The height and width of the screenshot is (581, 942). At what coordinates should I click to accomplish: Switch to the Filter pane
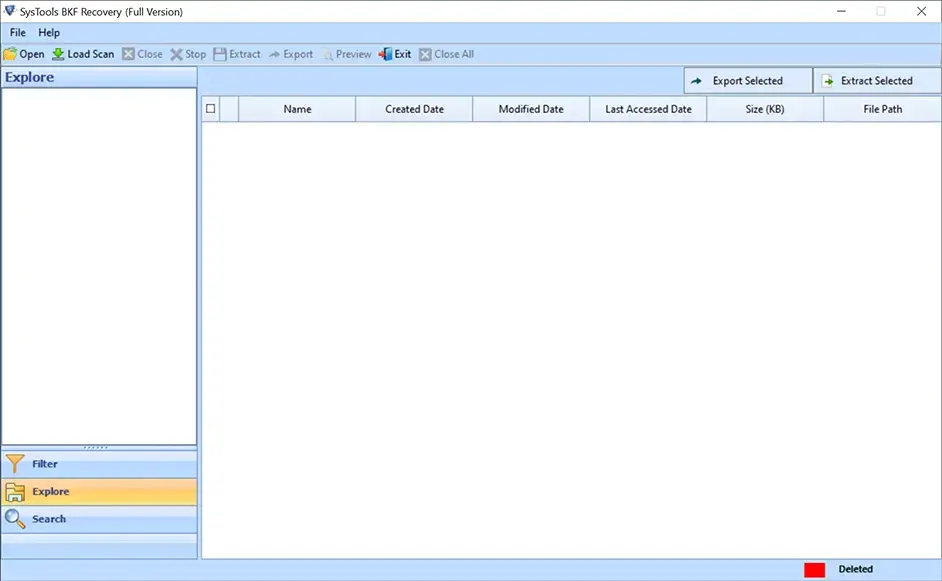[99, 464]
